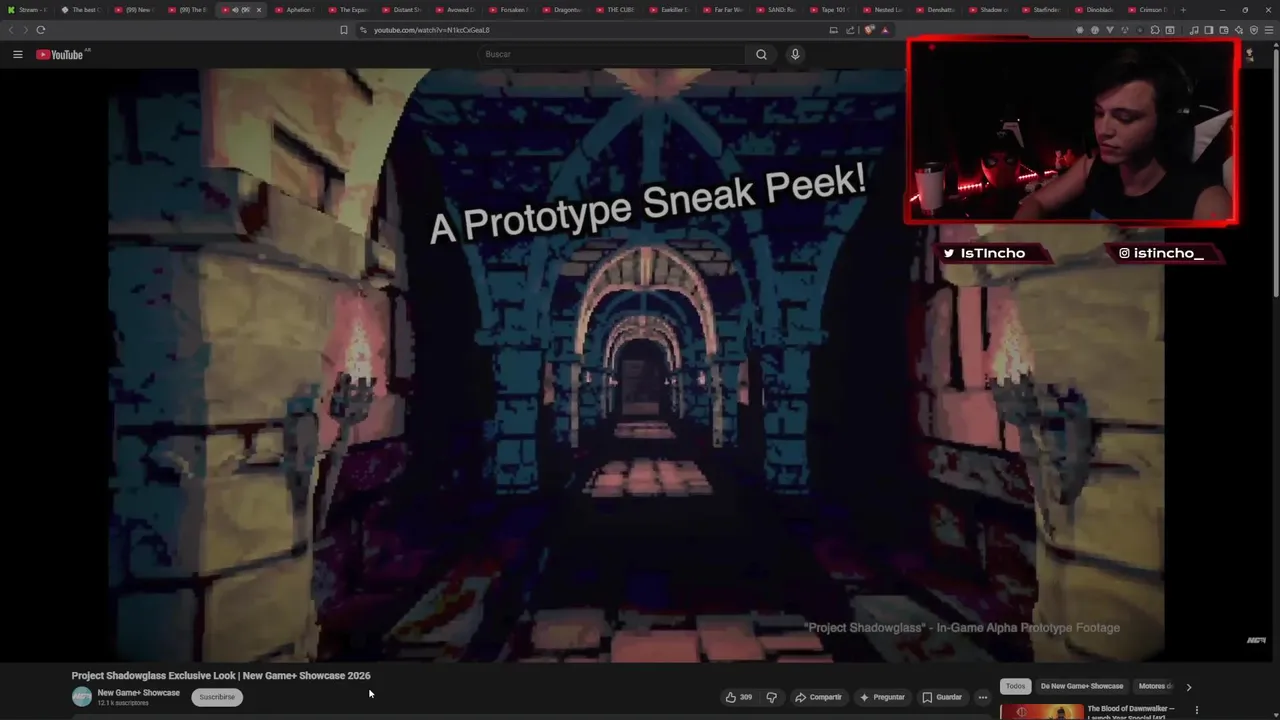
Task: Go forward with browser forward arrow
Action: click(25, 30)
